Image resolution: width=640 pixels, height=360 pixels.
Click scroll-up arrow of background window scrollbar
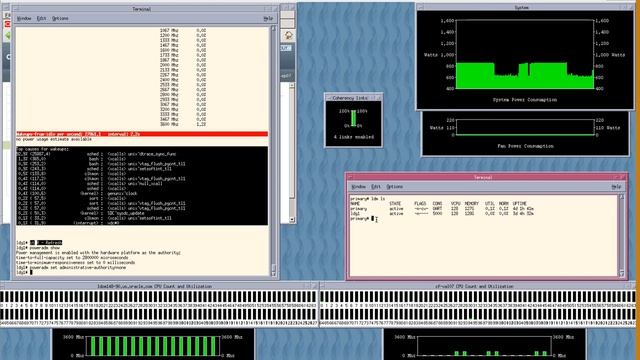292,85
